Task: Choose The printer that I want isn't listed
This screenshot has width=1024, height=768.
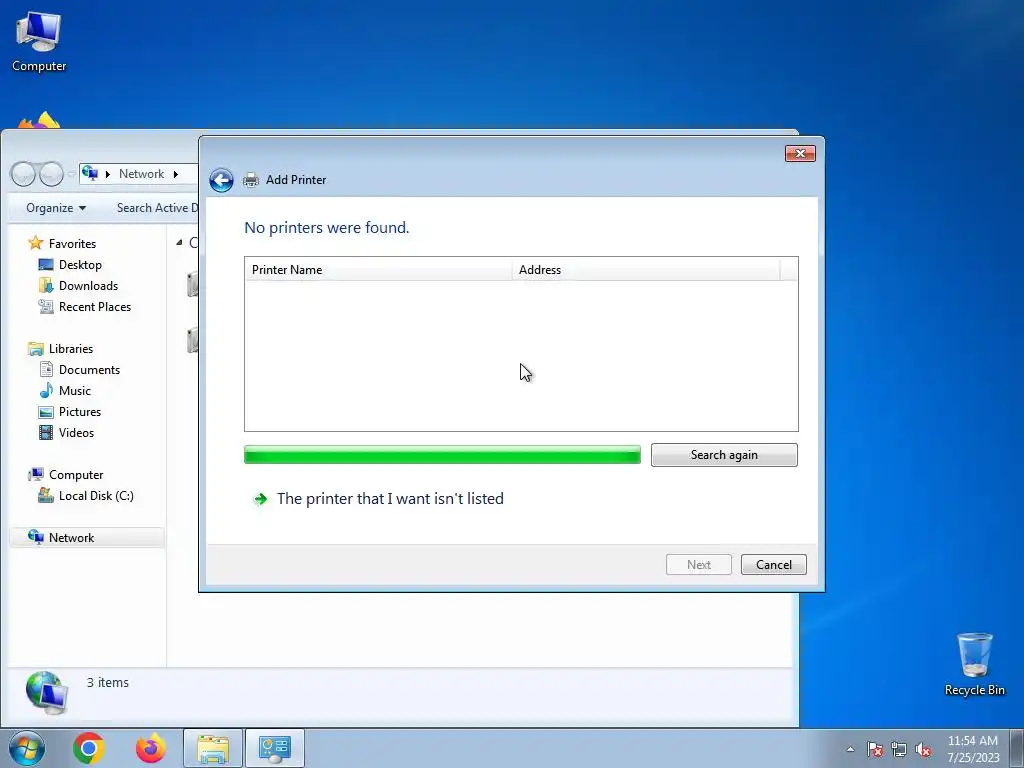Action: point(390,498)
